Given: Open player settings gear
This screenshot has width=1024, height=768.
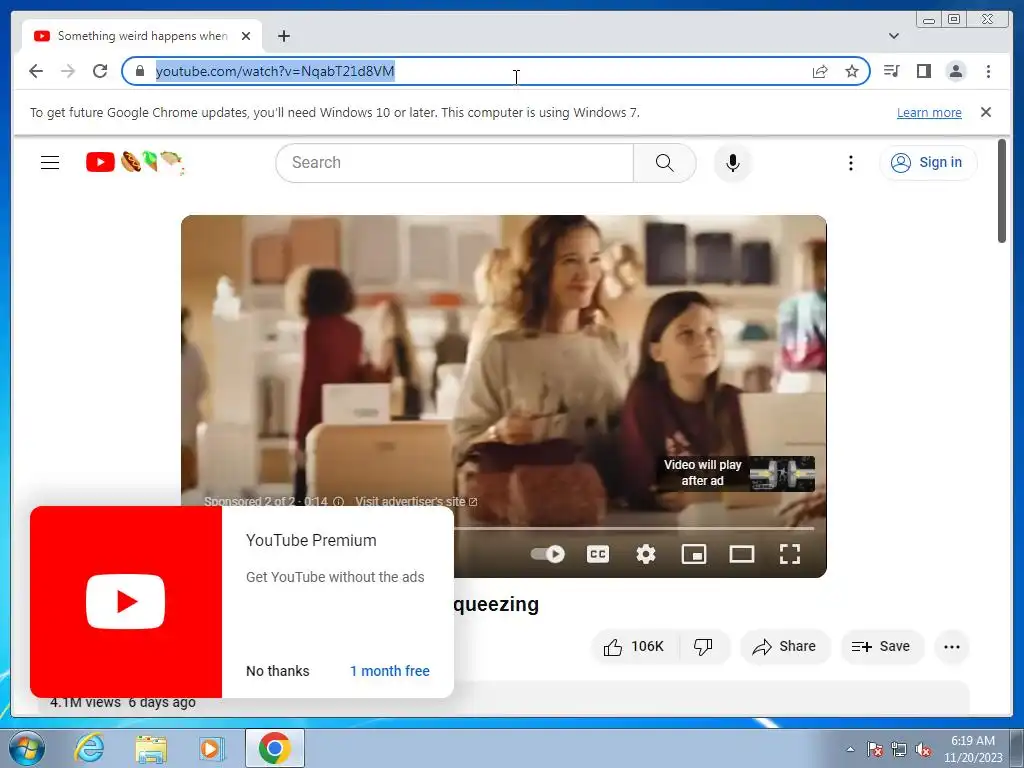Looking at the screenshot, I should click(645, 554).
